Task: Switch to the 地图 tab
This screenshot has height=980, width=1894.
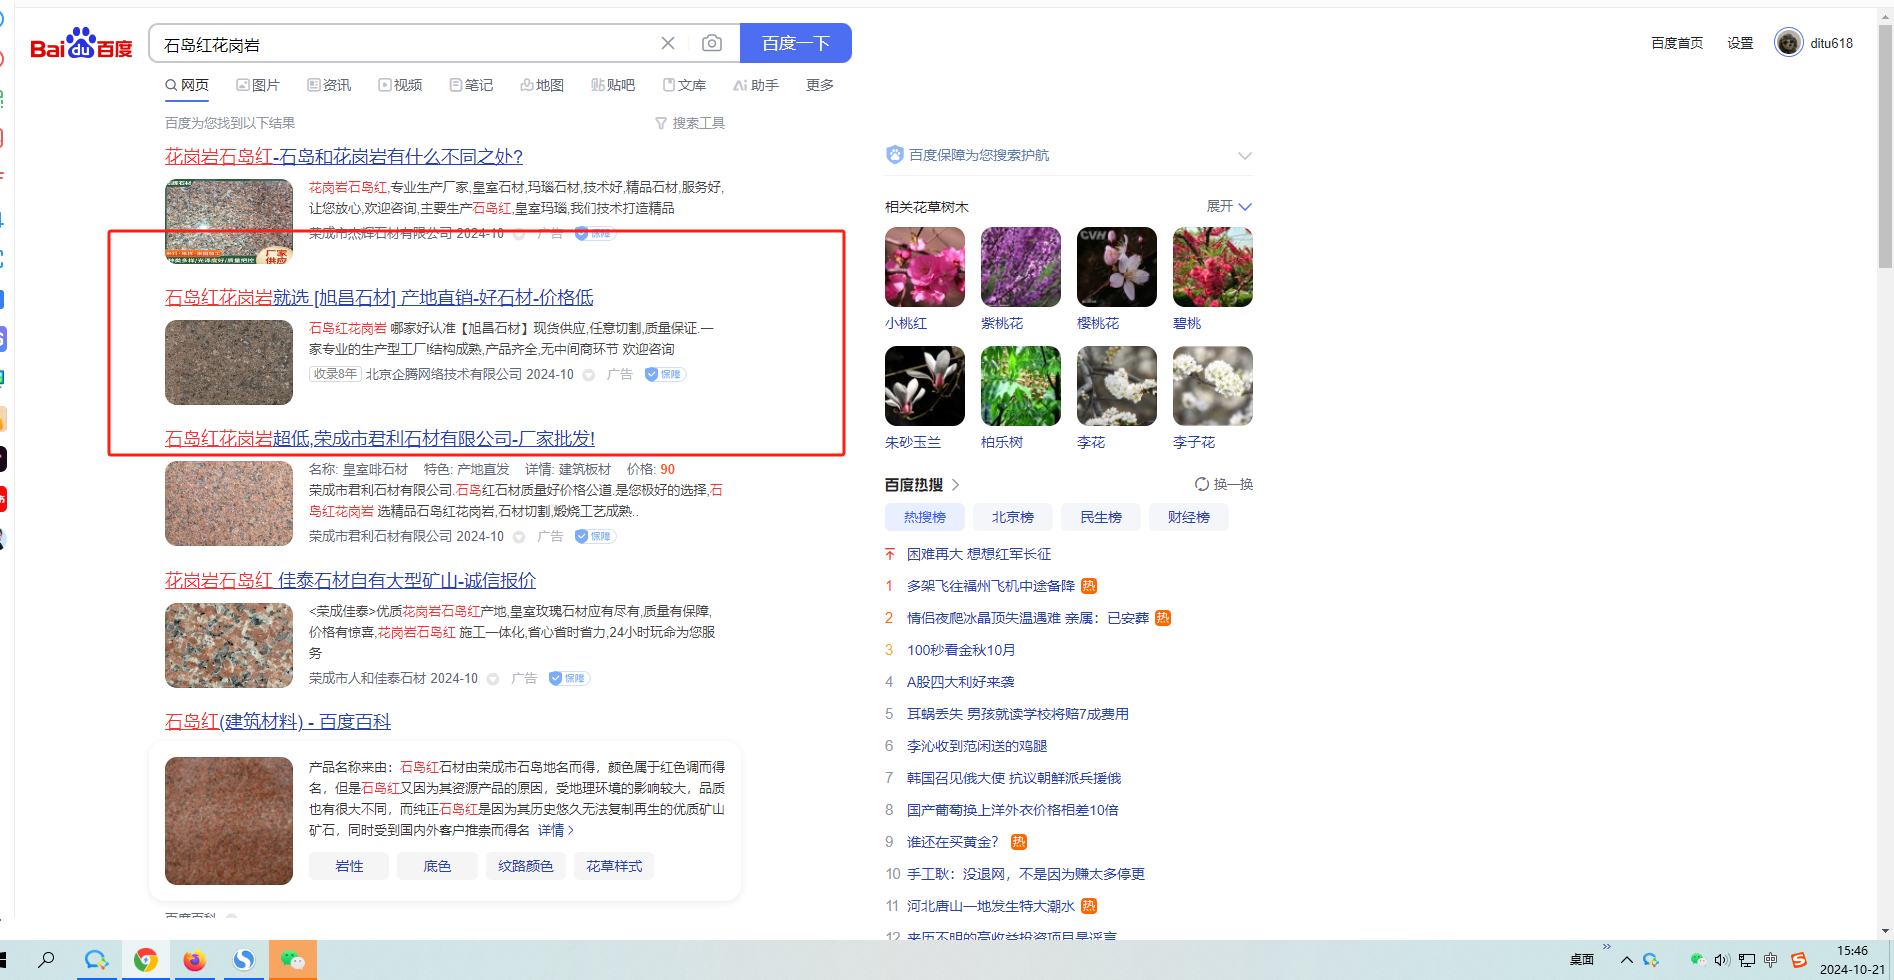Action: [542, 86]
